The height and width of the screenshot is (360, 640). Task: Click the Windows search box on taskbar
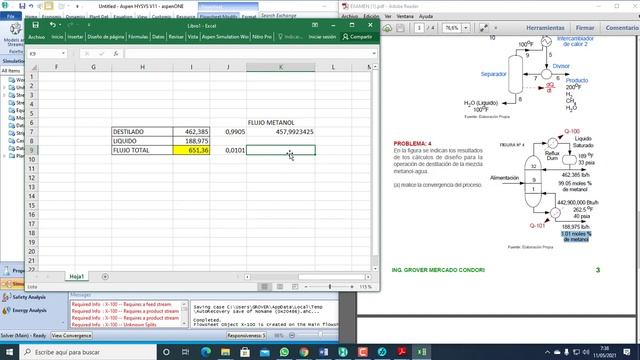point(88,352)
